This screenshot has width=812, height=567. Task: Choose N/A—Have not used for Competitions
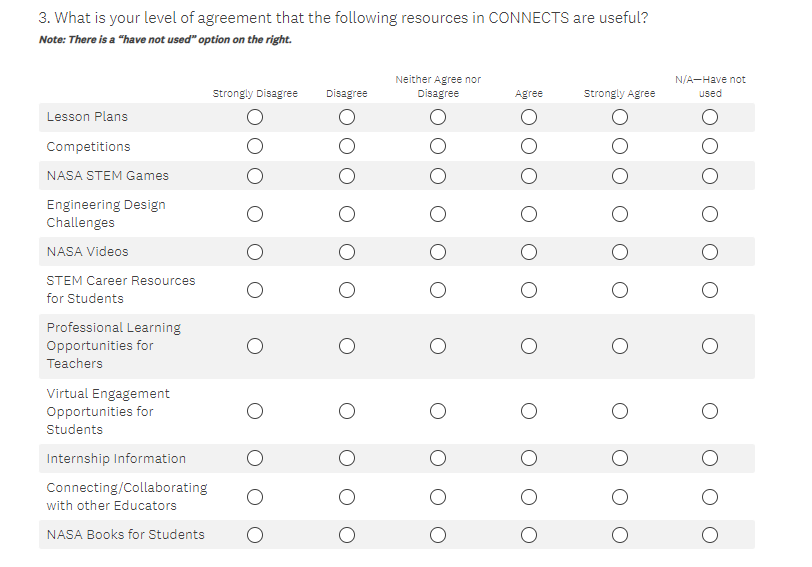point(710,147)
